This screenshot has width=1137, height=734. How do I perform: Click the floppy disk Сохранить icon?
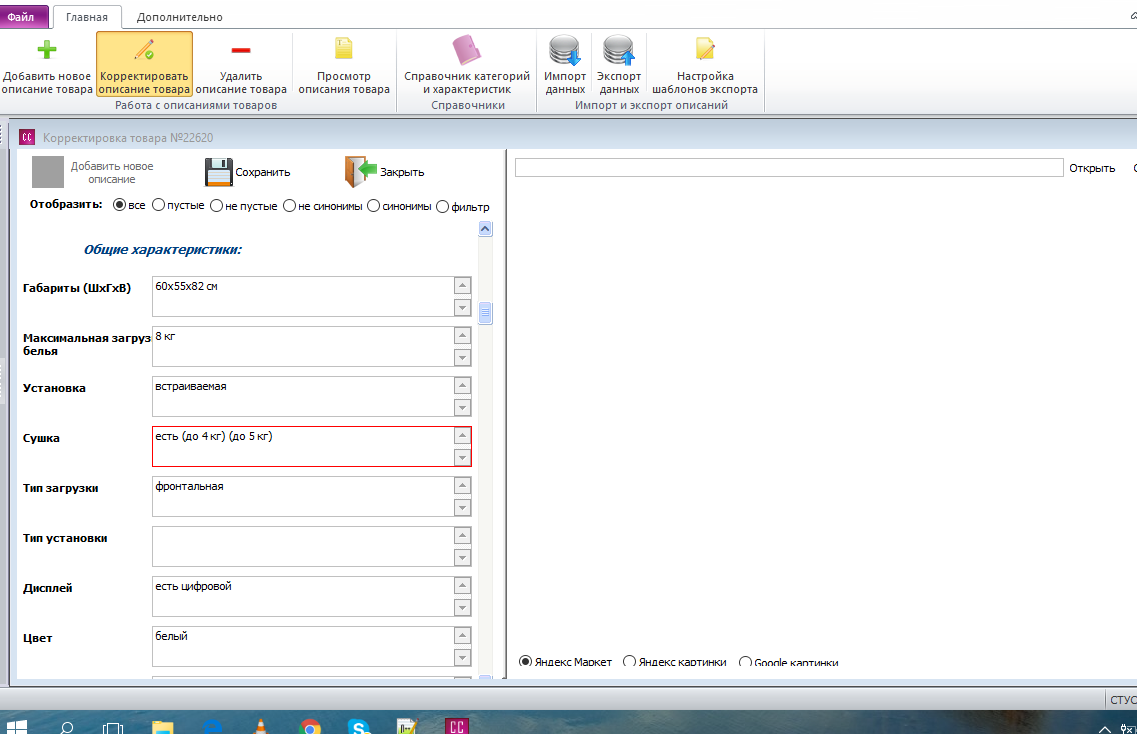tap(218, 173)
